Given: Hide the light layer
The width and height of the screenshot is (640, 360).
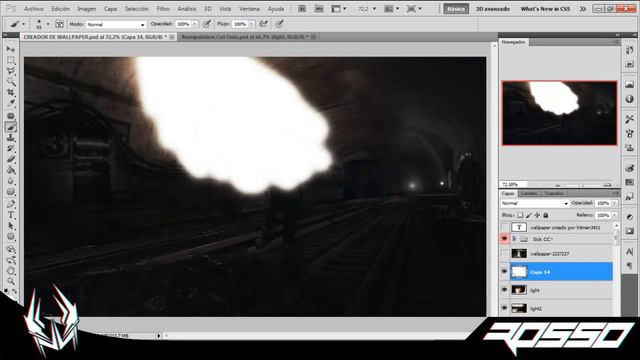Looking at the screenshot, I should [504, 290].
